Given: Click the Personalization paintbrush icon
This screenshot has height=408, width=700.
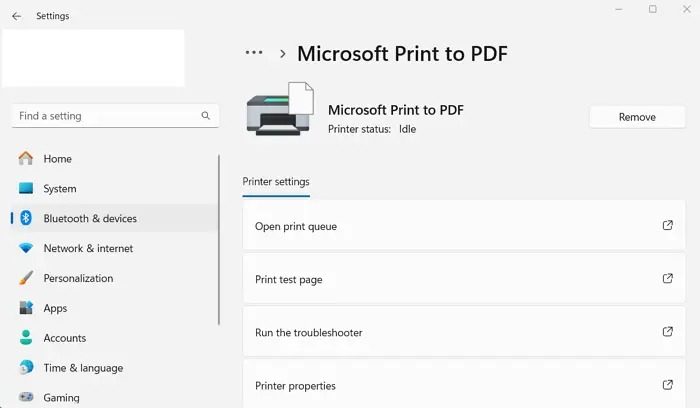Looking at the screenshot, I should point(26,278).
